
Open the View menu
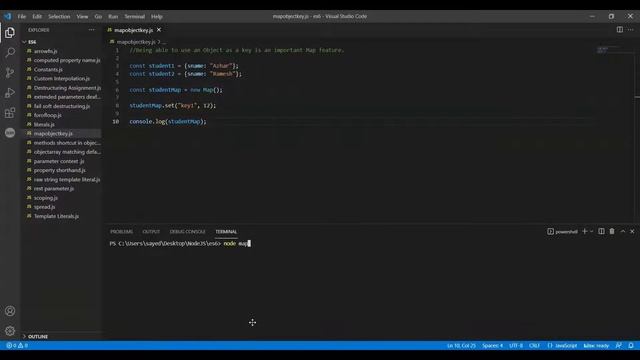(x=82, y=16)
